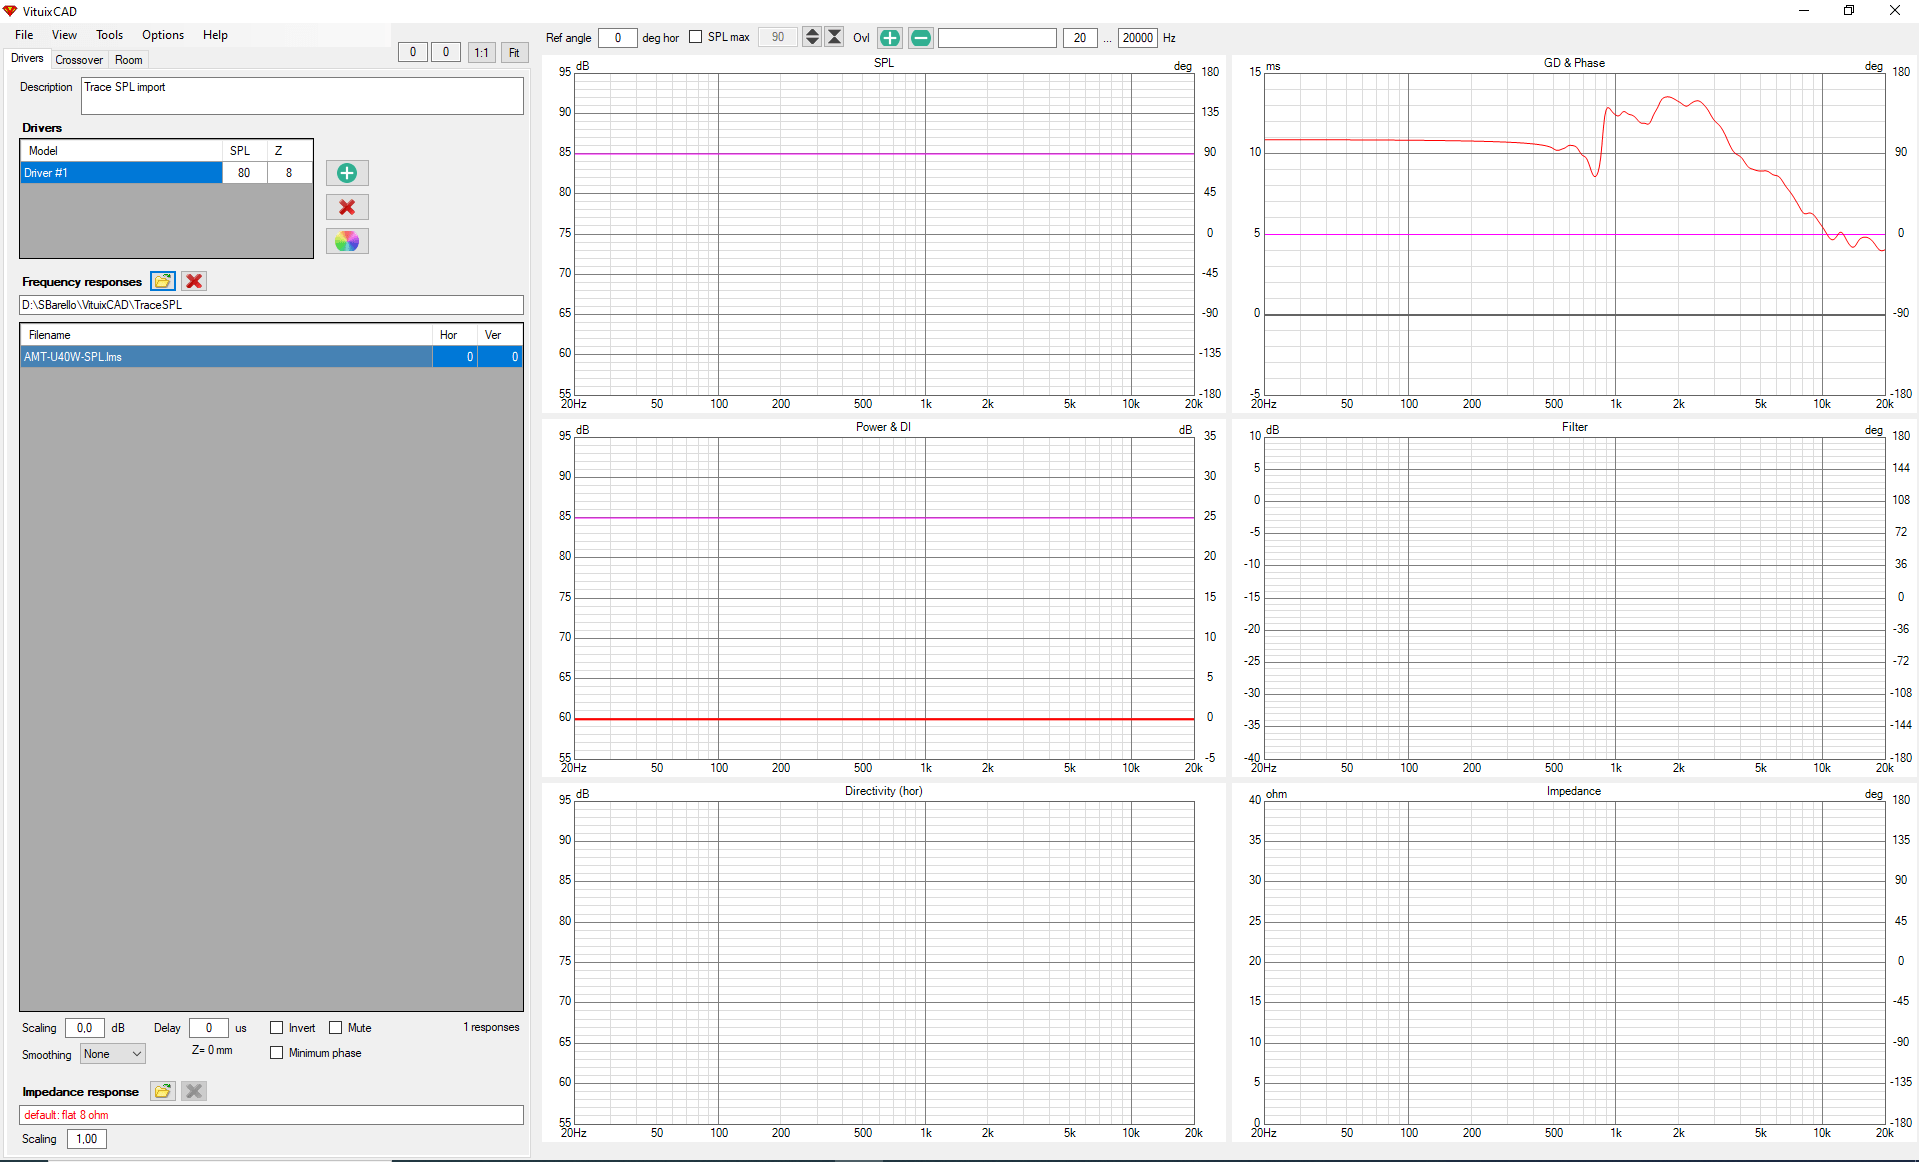Click the second 0 box left of 1:1
The width and height of the screenshot is (1919, 1162).
(x=446, y=52)
